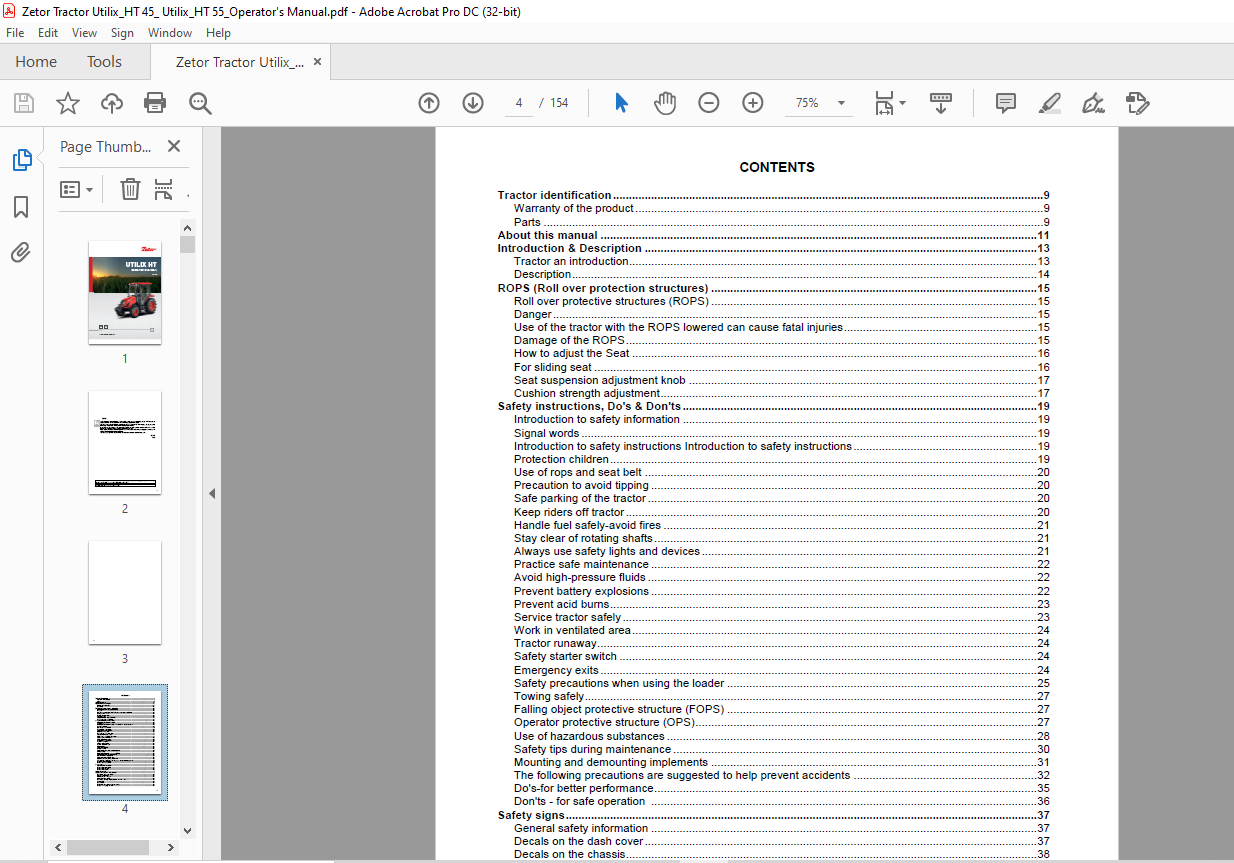Click the upload to cloud icon
The height and width of the screenshot is (863, 1234).
[112, 103]
